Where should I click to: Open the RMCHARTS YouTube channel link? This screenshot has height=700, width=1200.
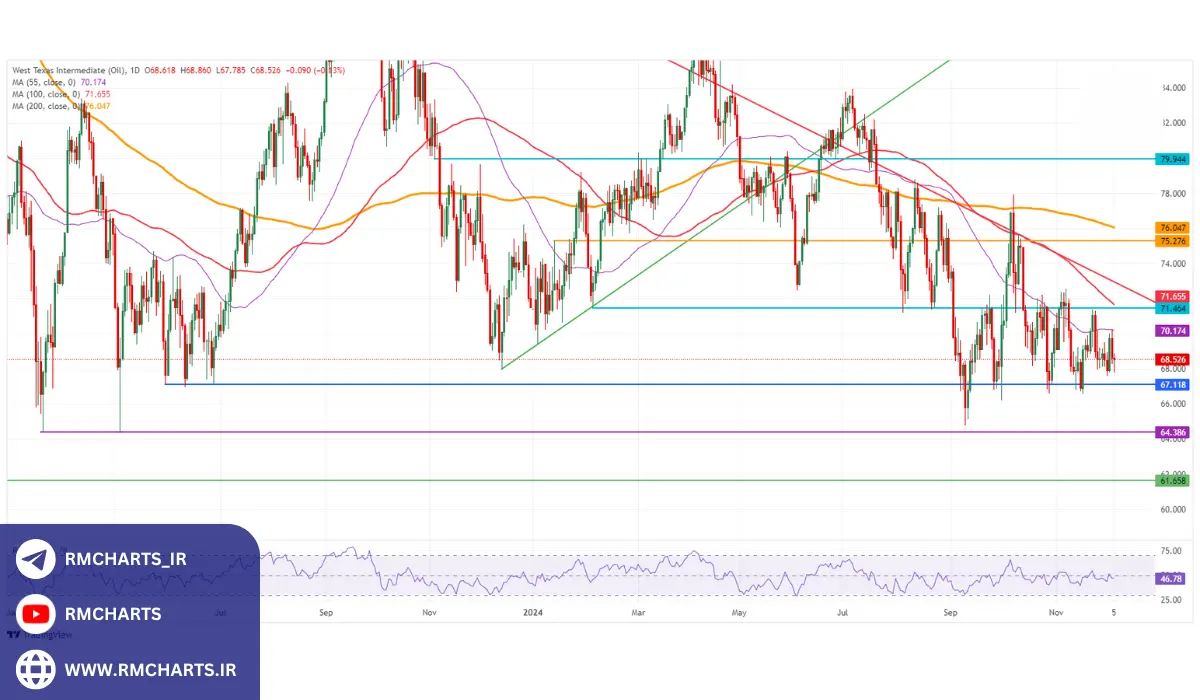coord(112,614)
